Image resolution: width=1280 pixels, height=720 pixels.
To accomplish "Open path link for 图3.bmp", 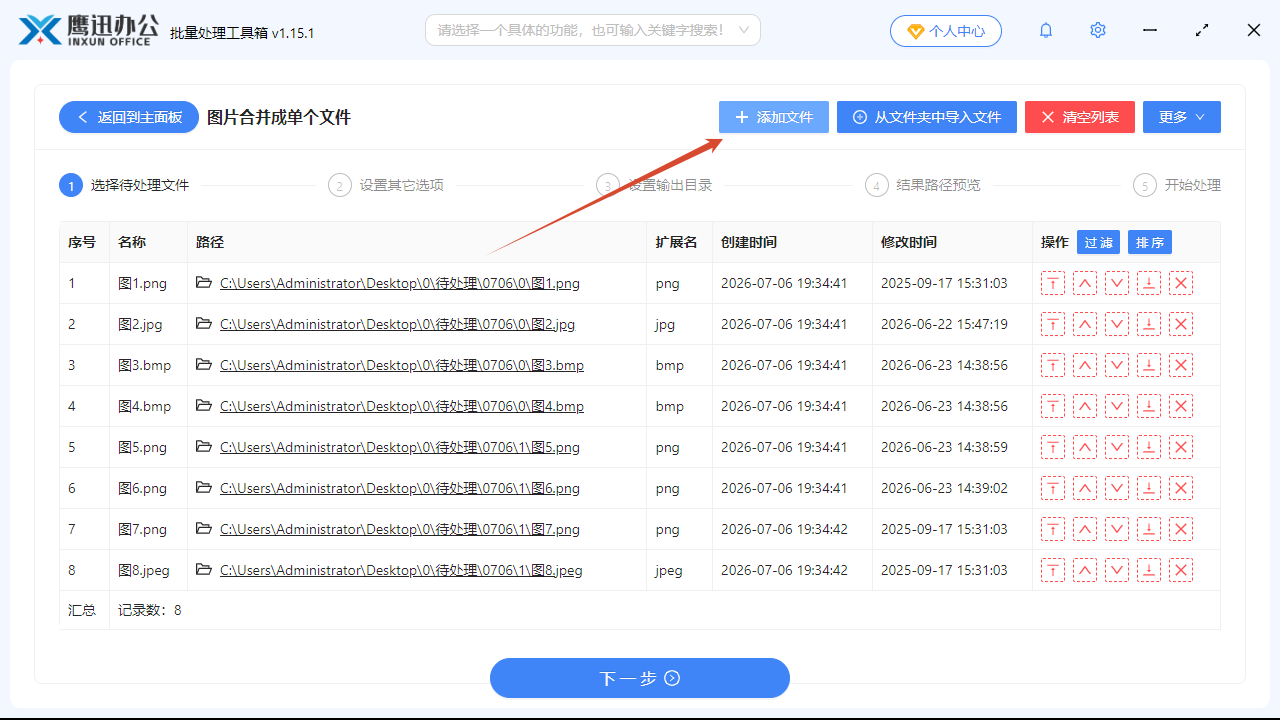I will pyautogui.click(x=402, y=365).
